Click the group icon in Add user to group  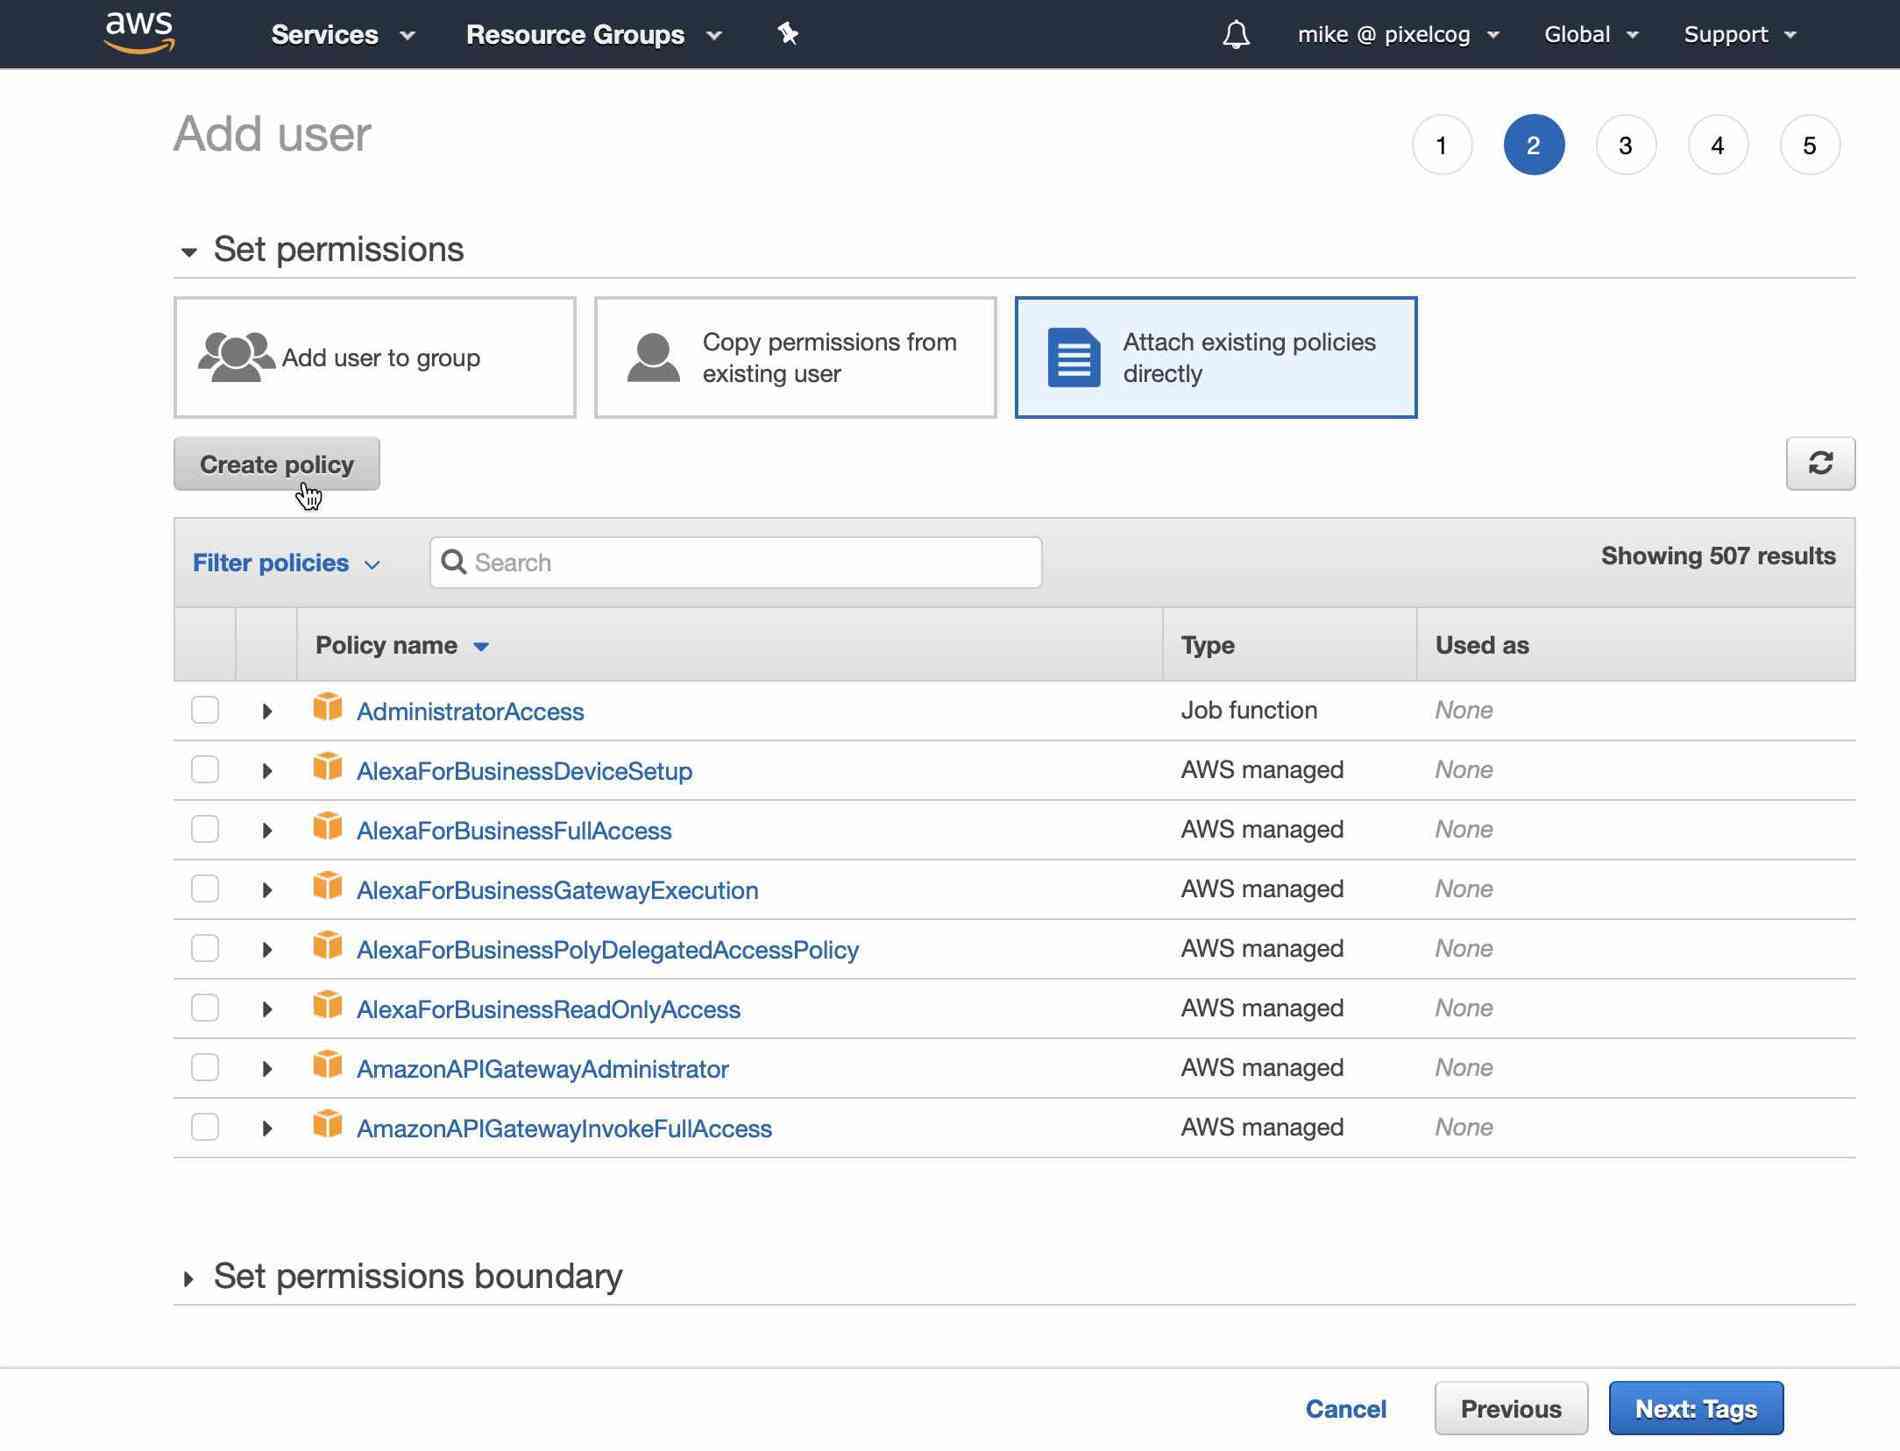pos(236,357)
